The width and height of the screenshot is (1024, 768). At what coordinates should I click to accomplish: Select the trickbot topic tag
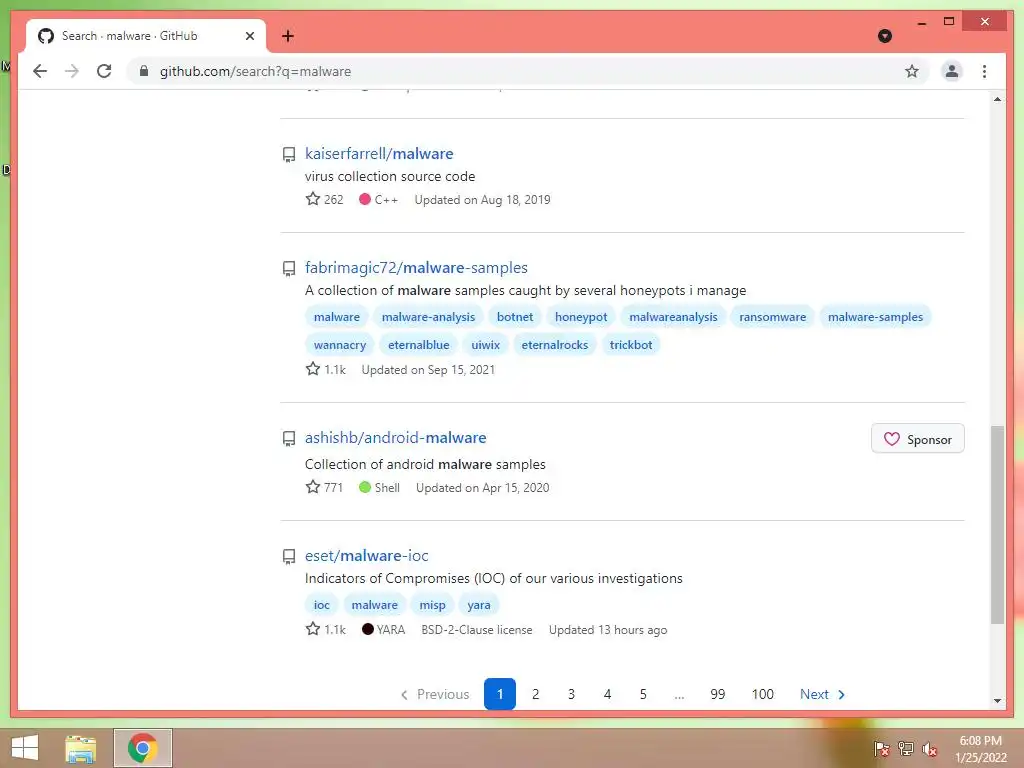coord(631,345)
